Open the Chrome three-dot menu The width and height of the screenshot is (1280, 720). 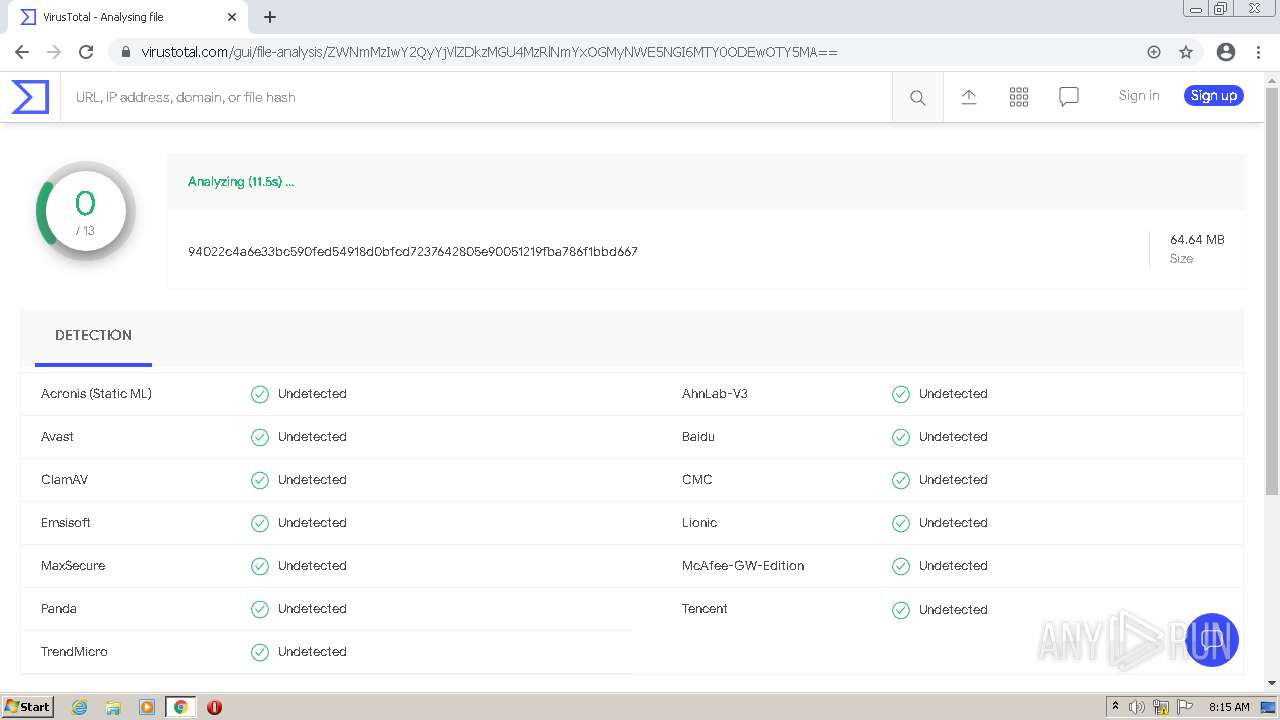tap(1257, 52)
